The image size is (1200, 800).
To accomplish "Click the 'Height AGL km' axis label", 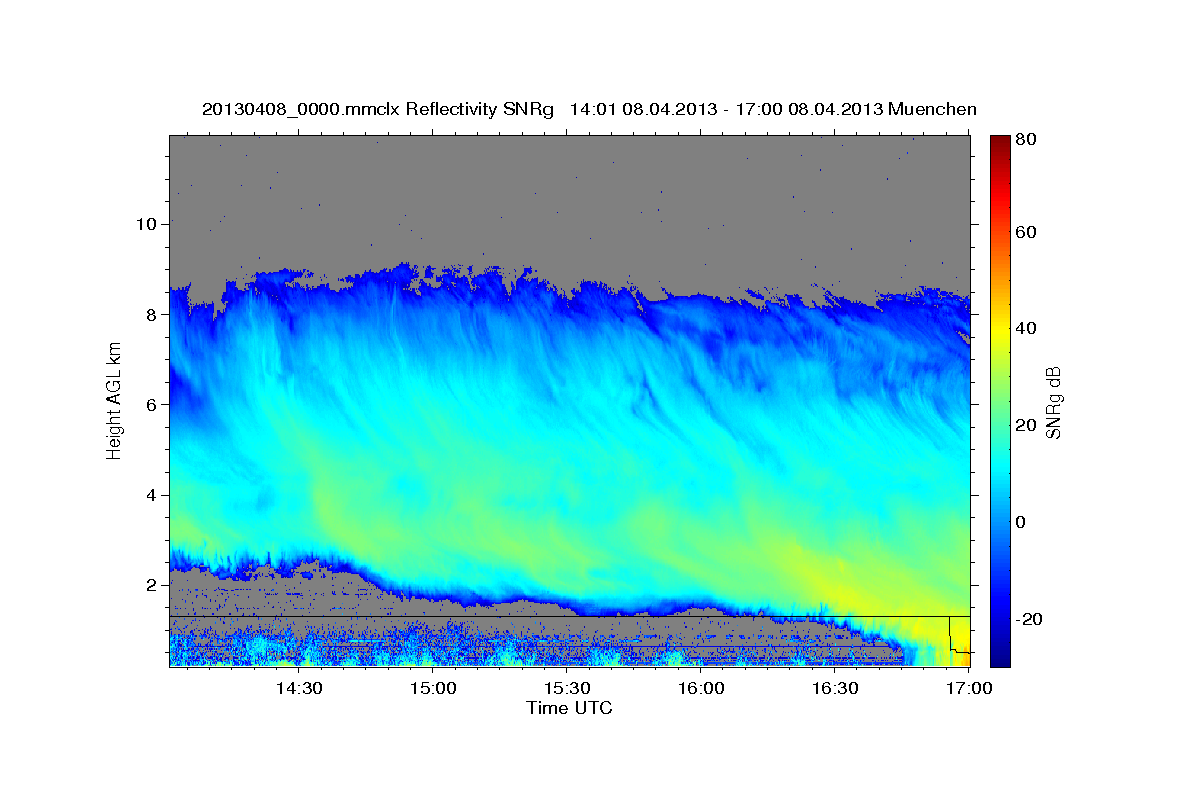I will click(x=115, y=400).
